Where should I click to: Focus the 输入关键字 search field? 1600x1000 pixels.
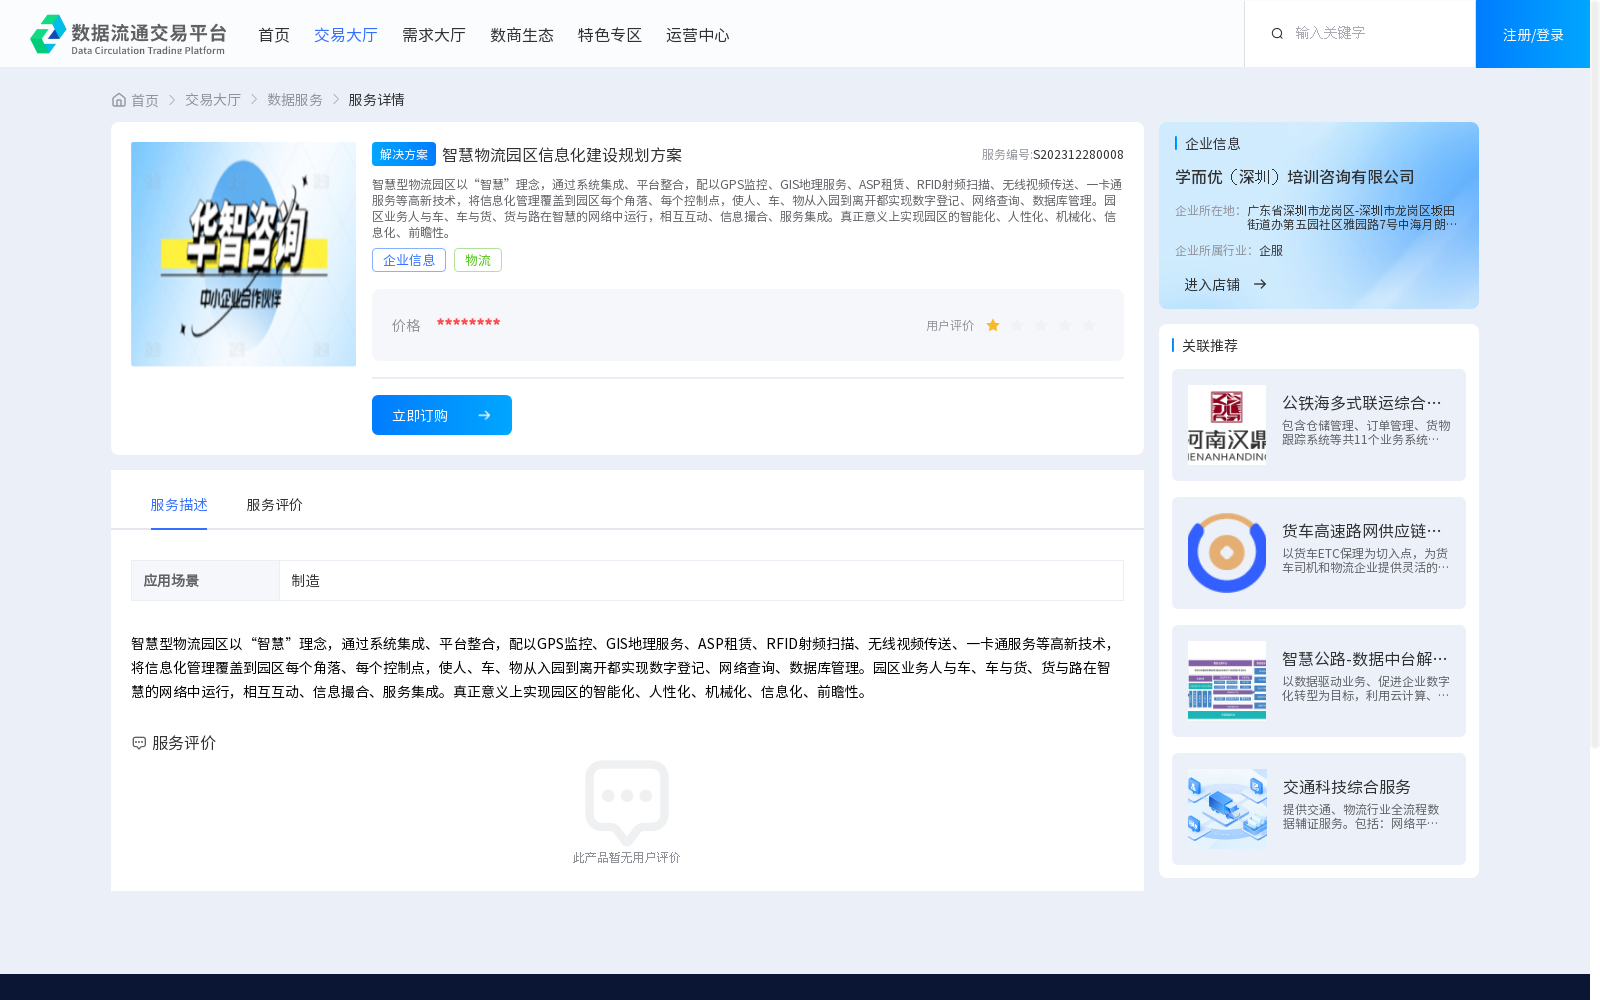click(x=1375, y=33)
